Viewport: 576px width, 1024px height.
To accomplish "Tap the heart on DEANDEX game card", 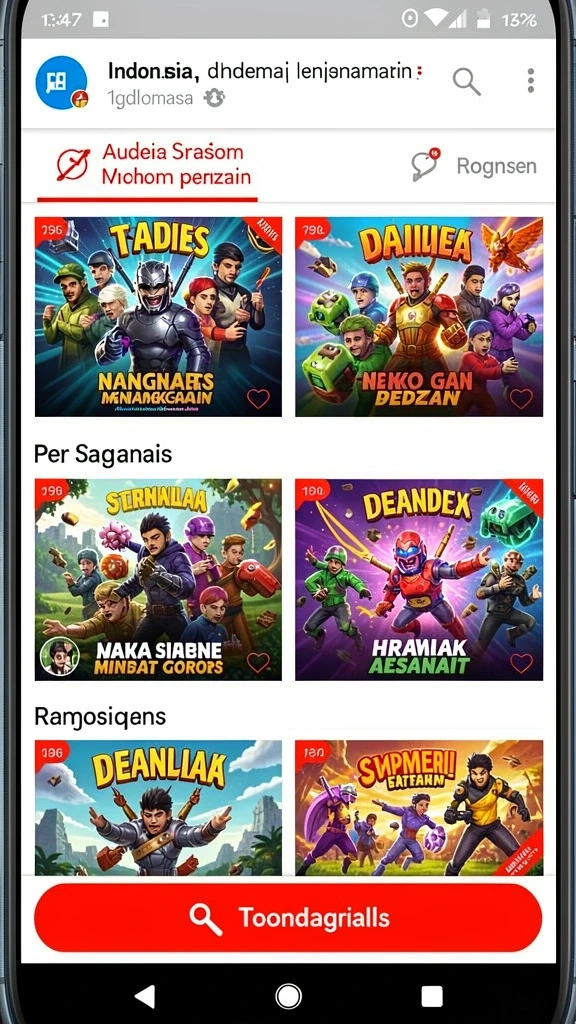I will [520, 664].
